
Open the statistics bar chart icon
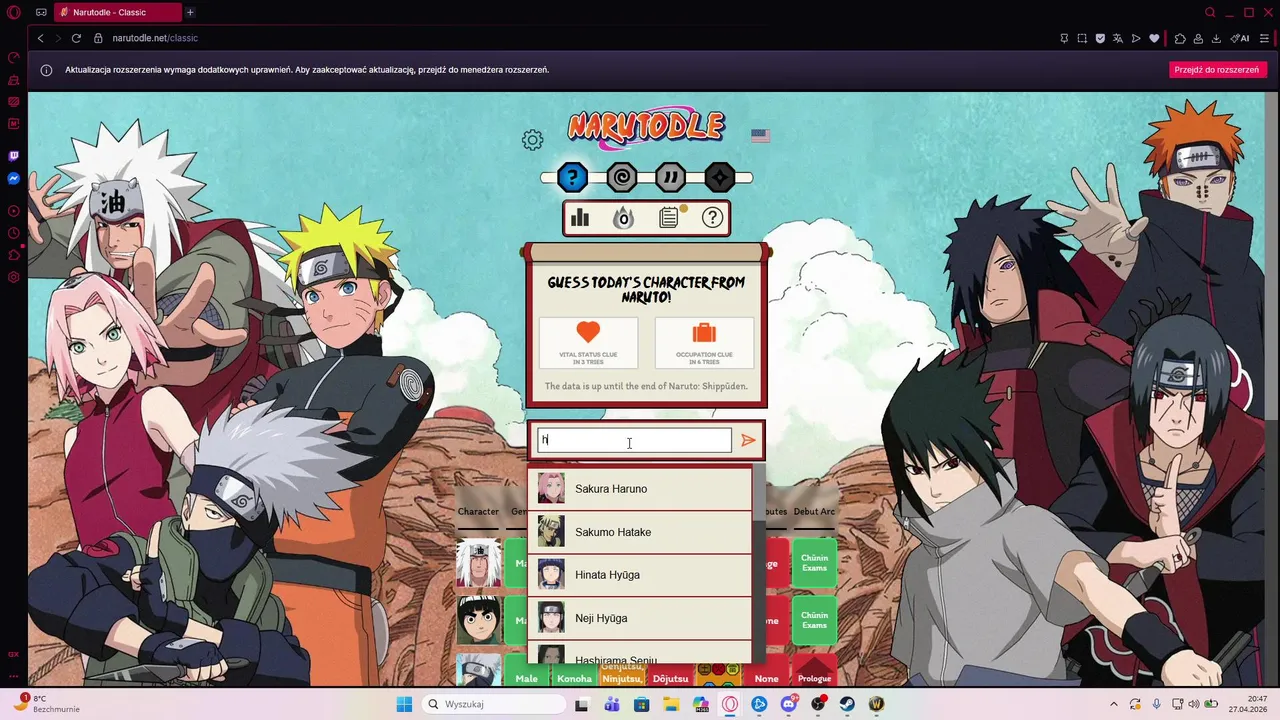pyautogui.click(x=579, y=217)
